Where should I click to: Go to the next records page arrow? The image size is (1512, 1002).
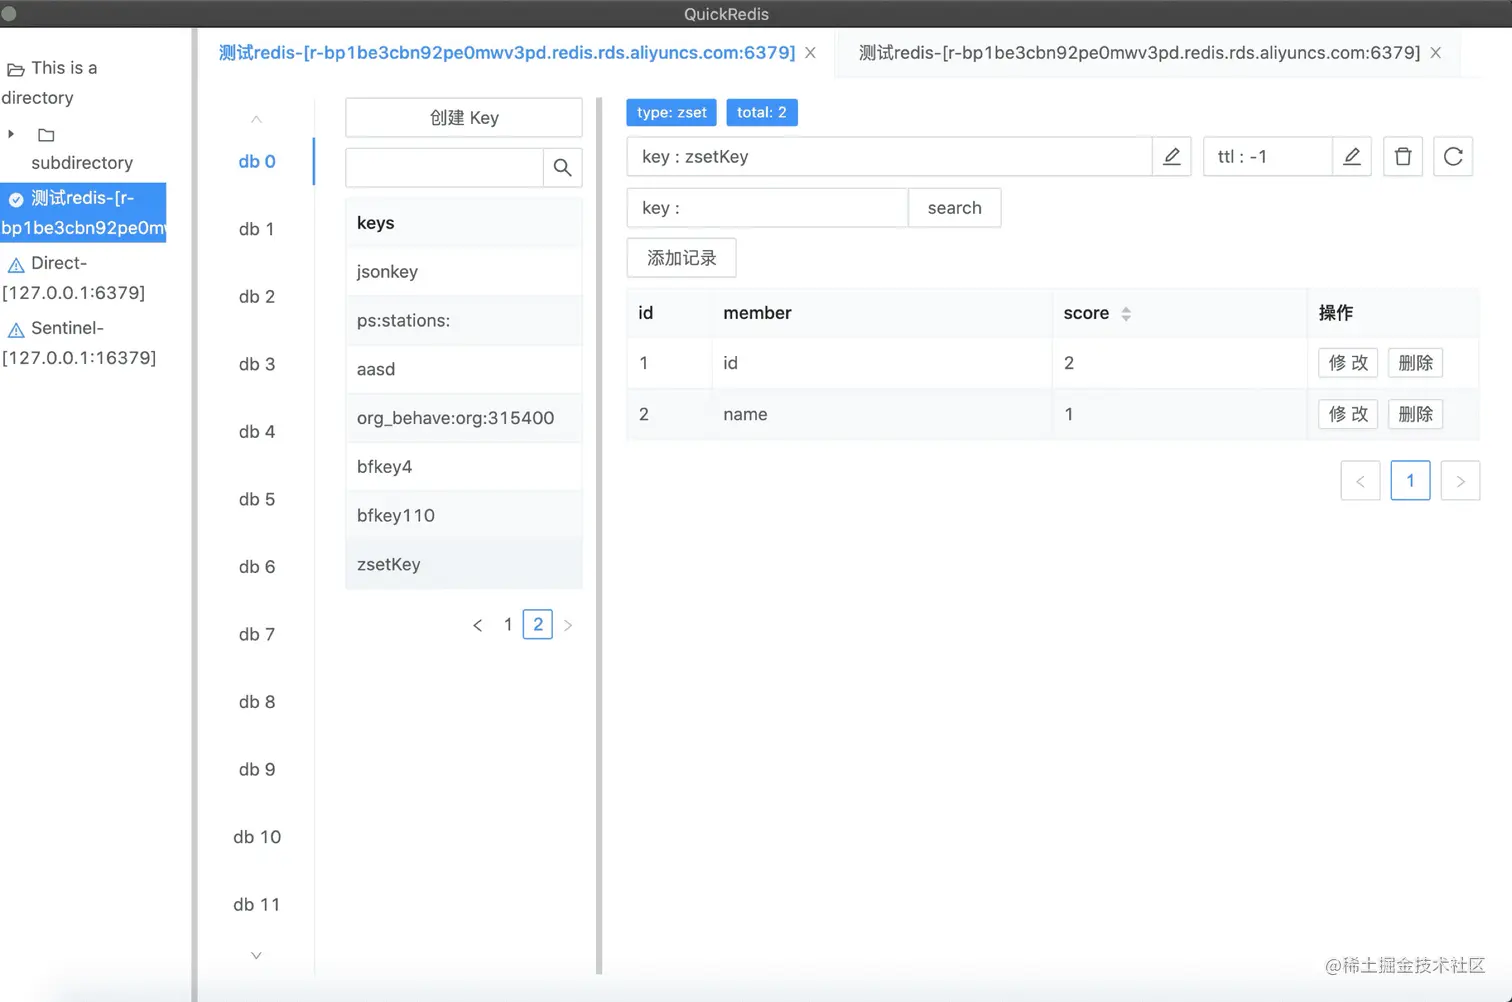pos(1460,481)
